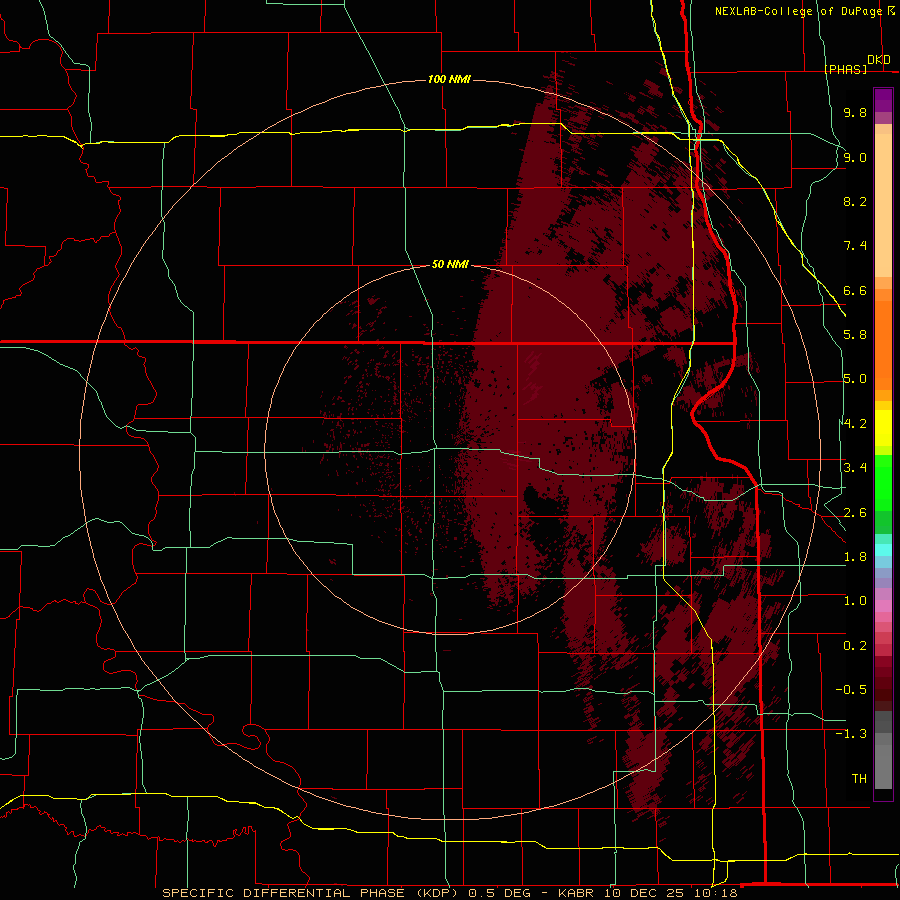Select "0.5 DEG" in the bottom caption
The image size is (900, 900).
point(499,893)
